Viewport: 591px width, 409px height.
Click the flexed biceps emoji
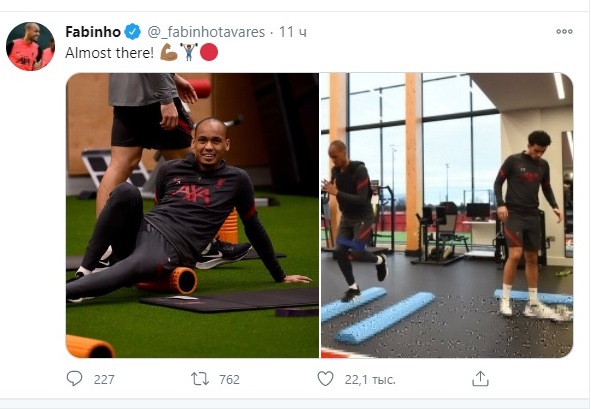169,52
